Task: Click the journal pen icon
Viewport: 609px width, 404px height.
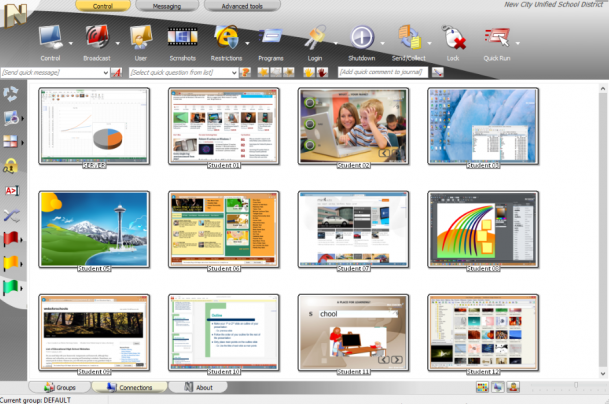Action: [438, 72]
